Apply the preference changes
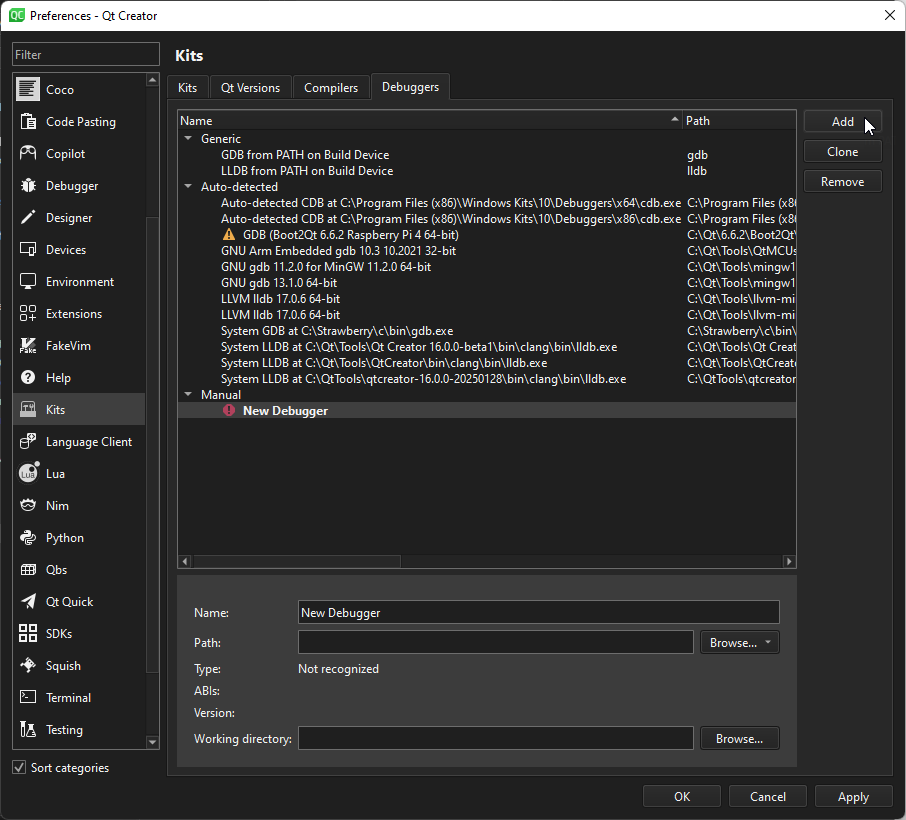This screenshot has height=820, width=906. click(x=853, y=796)
